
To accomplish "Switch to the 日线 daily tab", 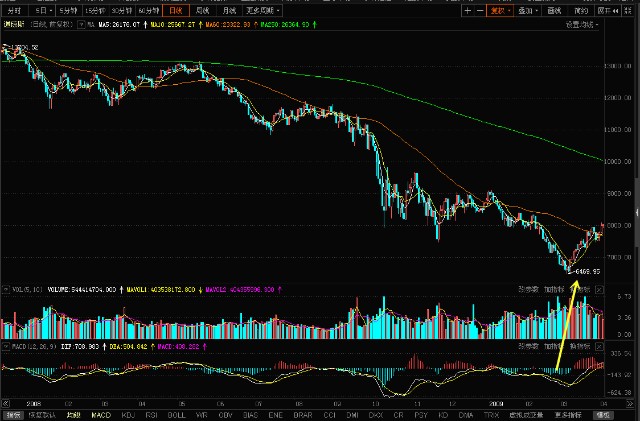I will [176, 11].
